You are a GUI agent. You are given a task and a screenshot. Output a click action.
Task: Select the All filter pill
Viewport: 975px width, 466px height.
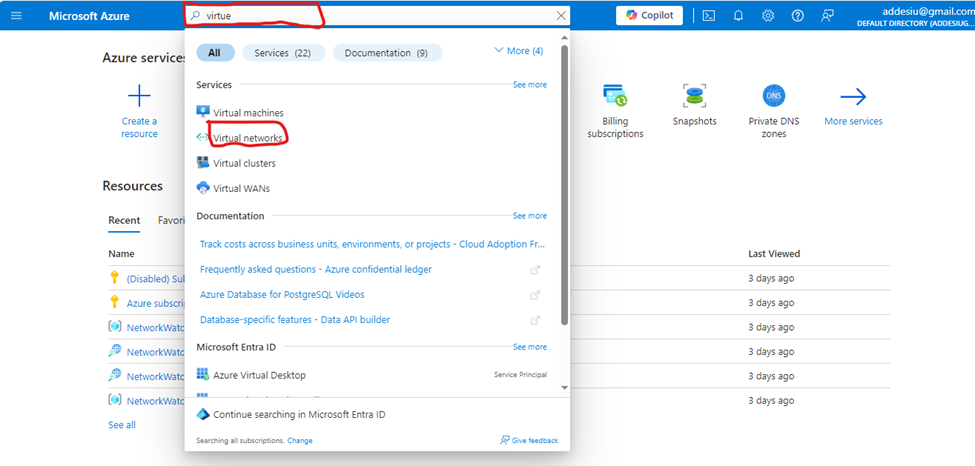(215, 53)
